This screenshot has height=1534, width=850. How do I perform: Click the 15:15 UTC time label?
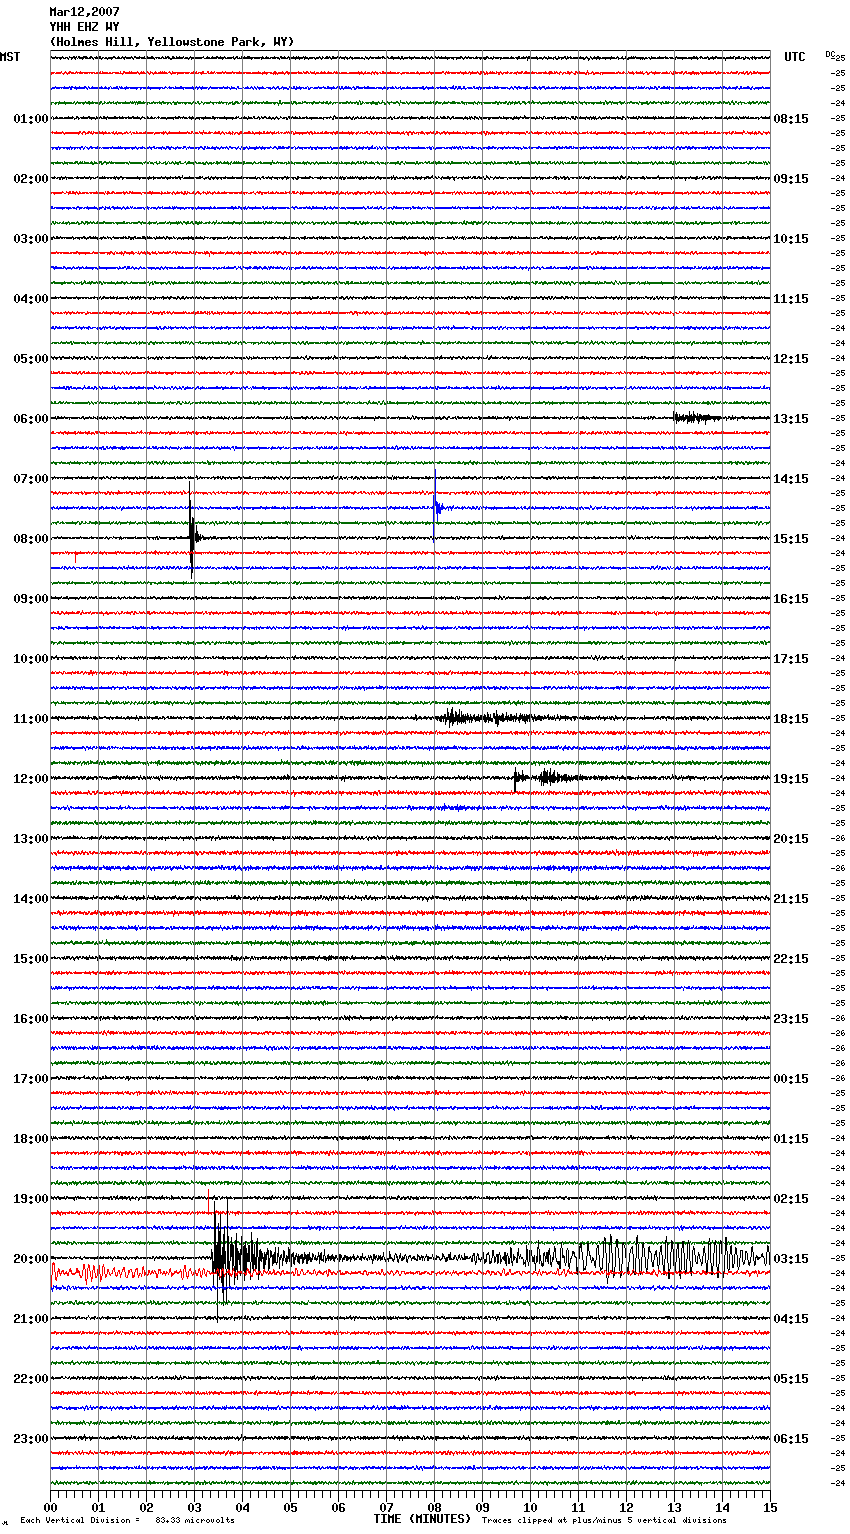pyautogui.click(x=791, y=539)
